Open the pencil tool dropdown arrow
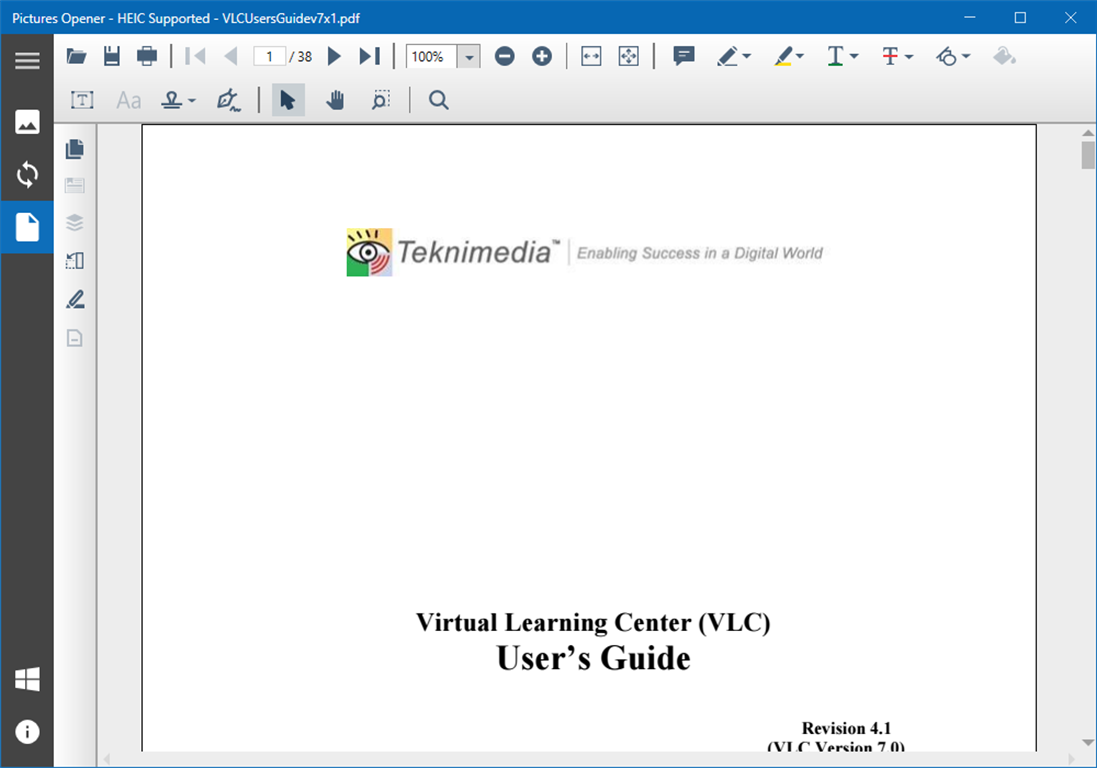The width and height of the screenshot is (1097, 768). coord(746,56)
